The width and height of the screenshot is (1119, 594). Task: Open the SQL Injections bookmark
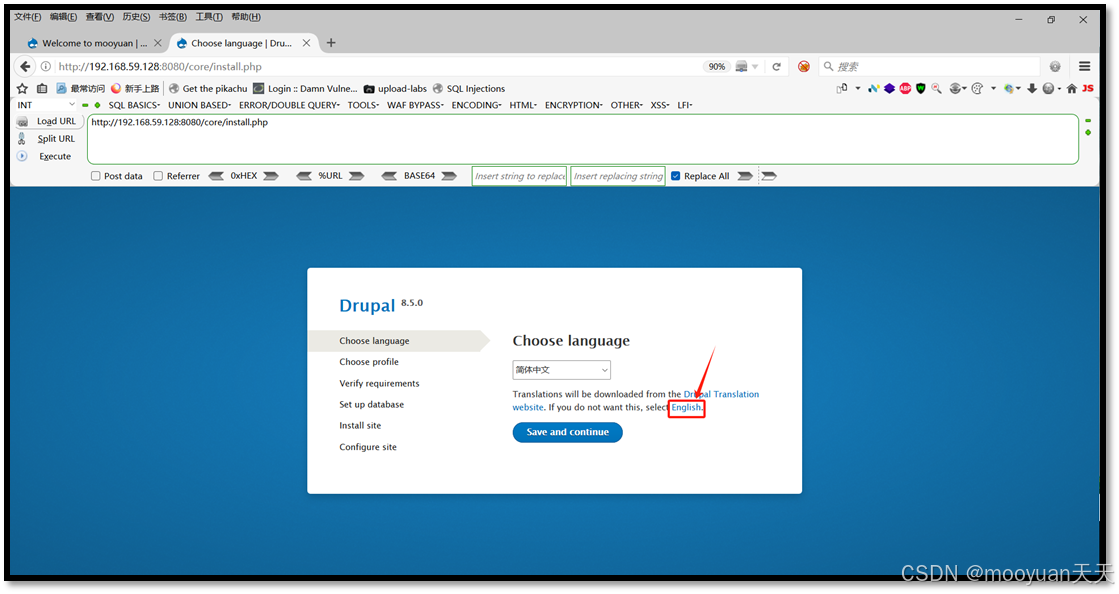pos(469,89)
